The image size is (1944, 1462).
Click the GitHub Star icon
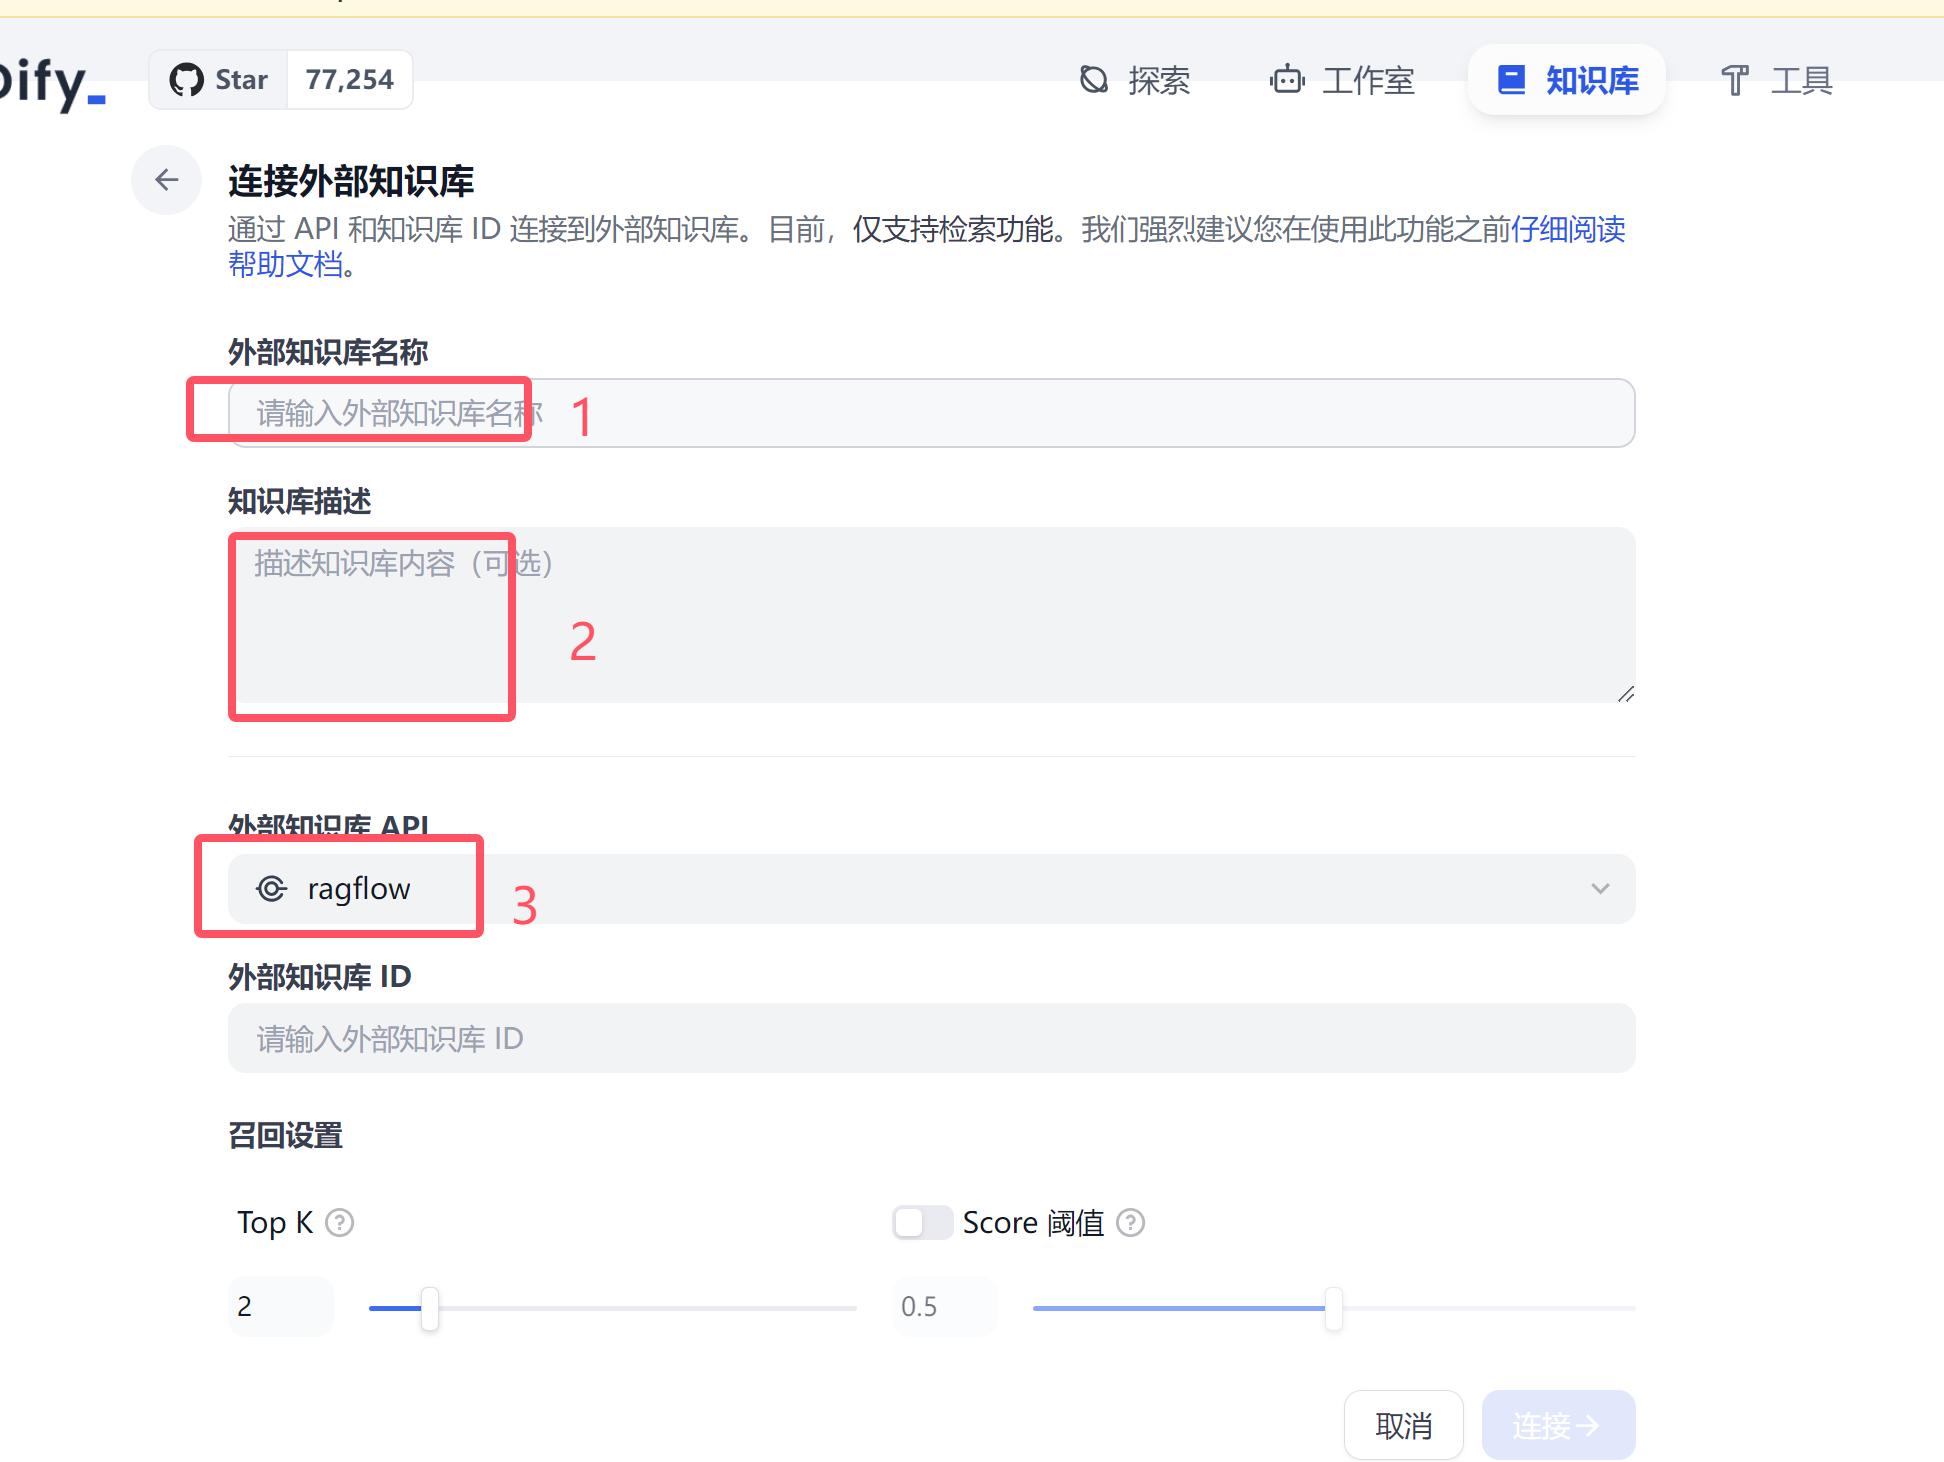point(186,80)
